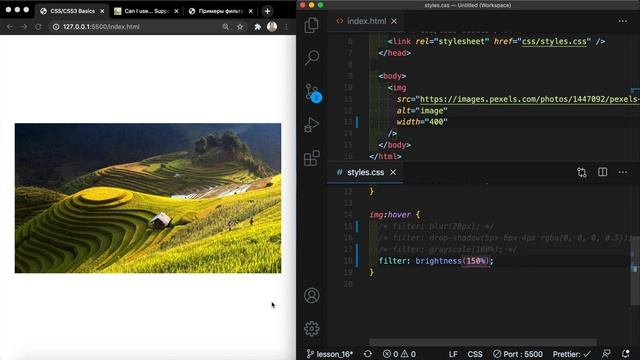Screen dimensions: 640x360
Task: Open the Manage gear icon
Action: pyautogui.click(x=312, y=329)
